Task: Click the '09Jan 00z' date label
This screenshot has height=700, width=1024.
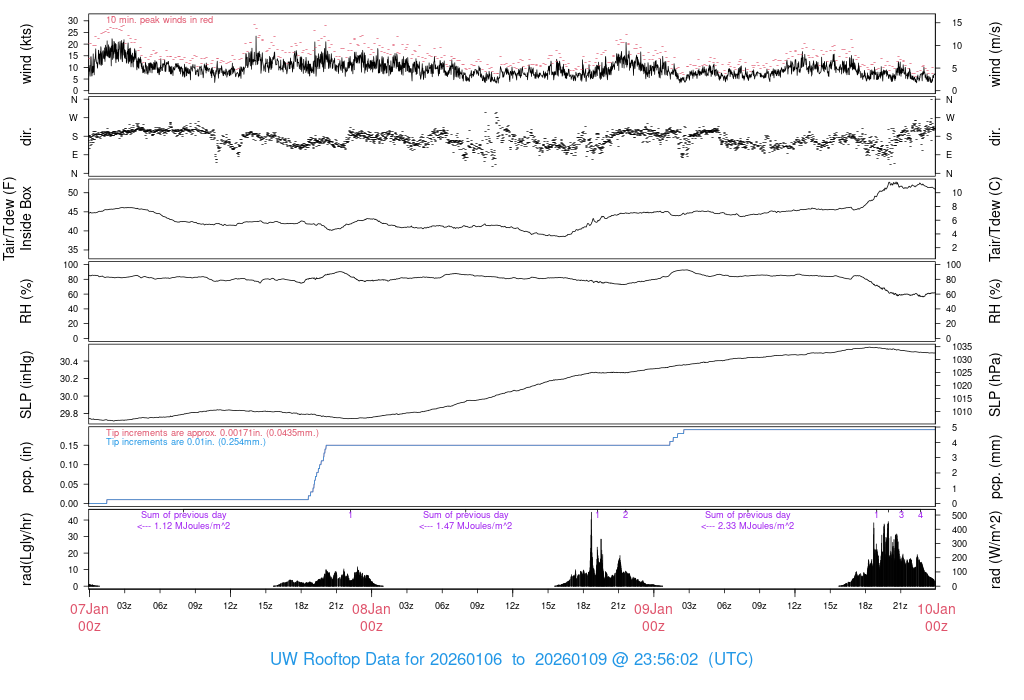Action: click(x=654, y=618)
